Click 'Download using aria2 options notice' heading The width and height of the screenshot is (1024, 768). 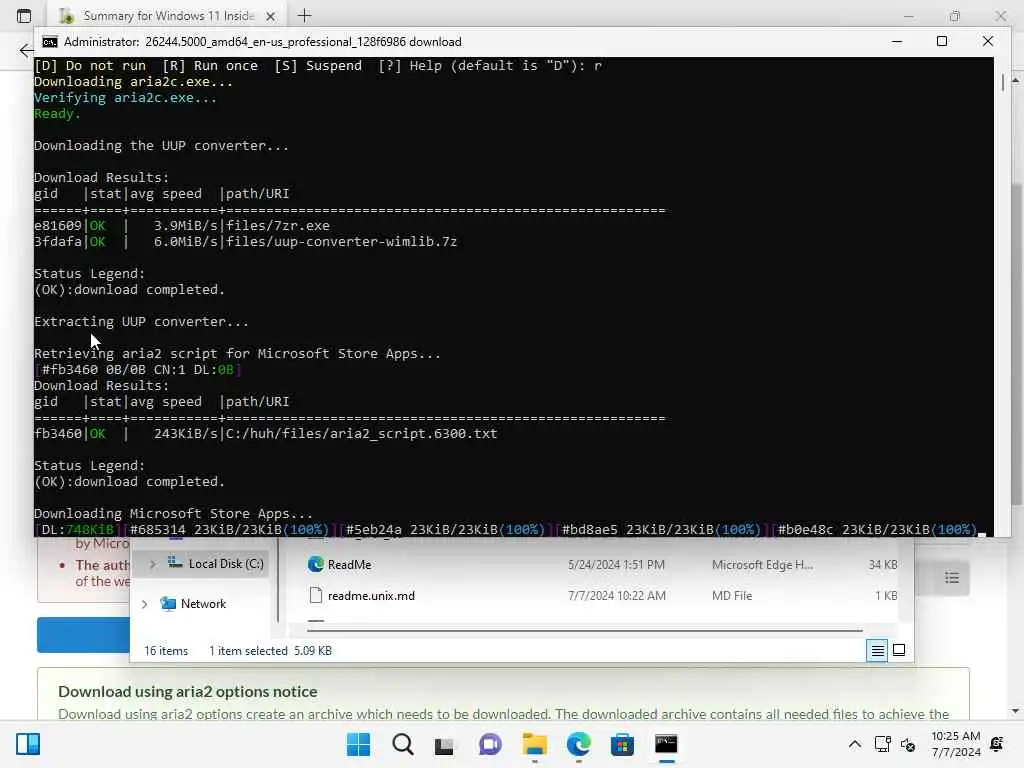click(187, 691)
